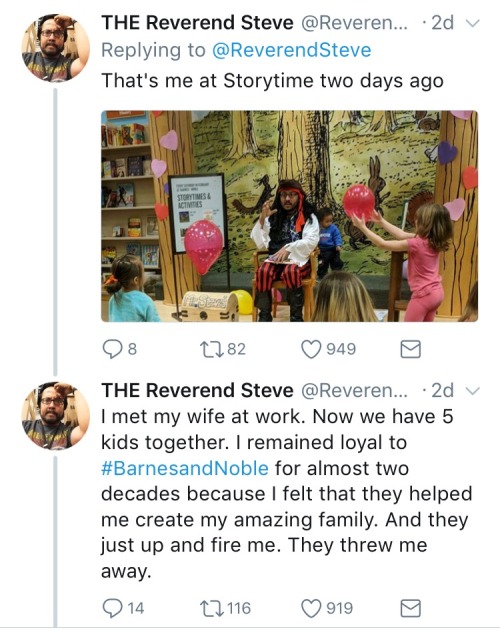Share first tweet via direct message envelope
The height and width of the screenshot is (631, 500).
coord(410,349)
